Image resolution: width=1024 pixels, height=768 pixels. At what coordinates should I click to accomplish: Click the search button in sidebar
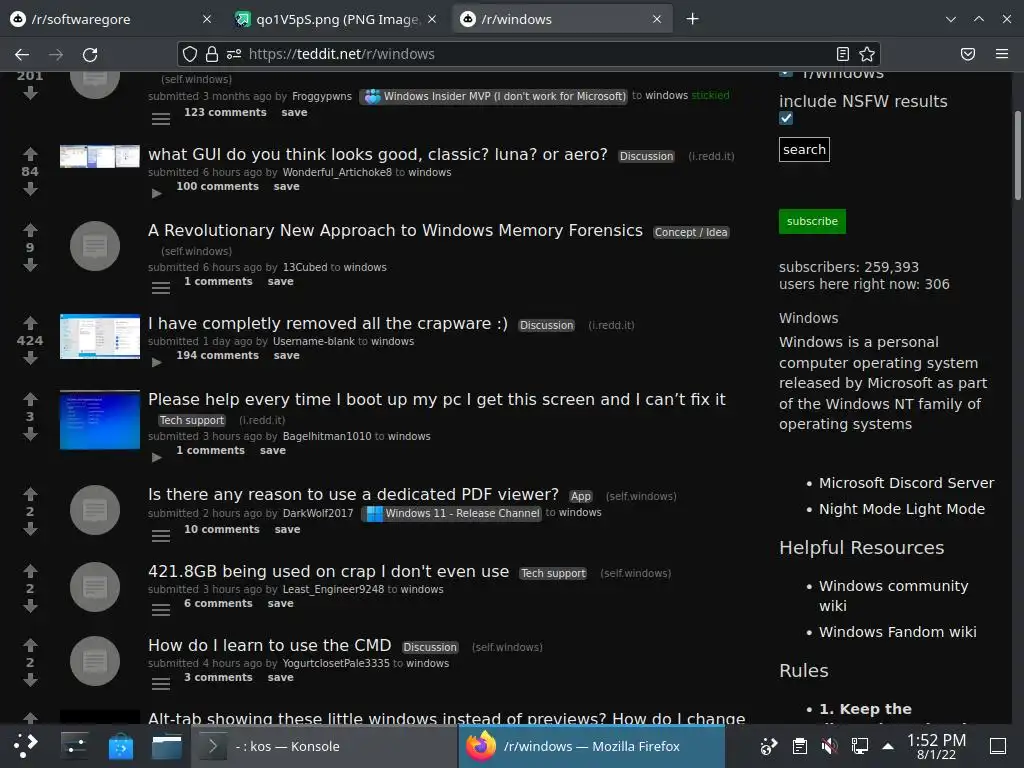pos(804,150)
